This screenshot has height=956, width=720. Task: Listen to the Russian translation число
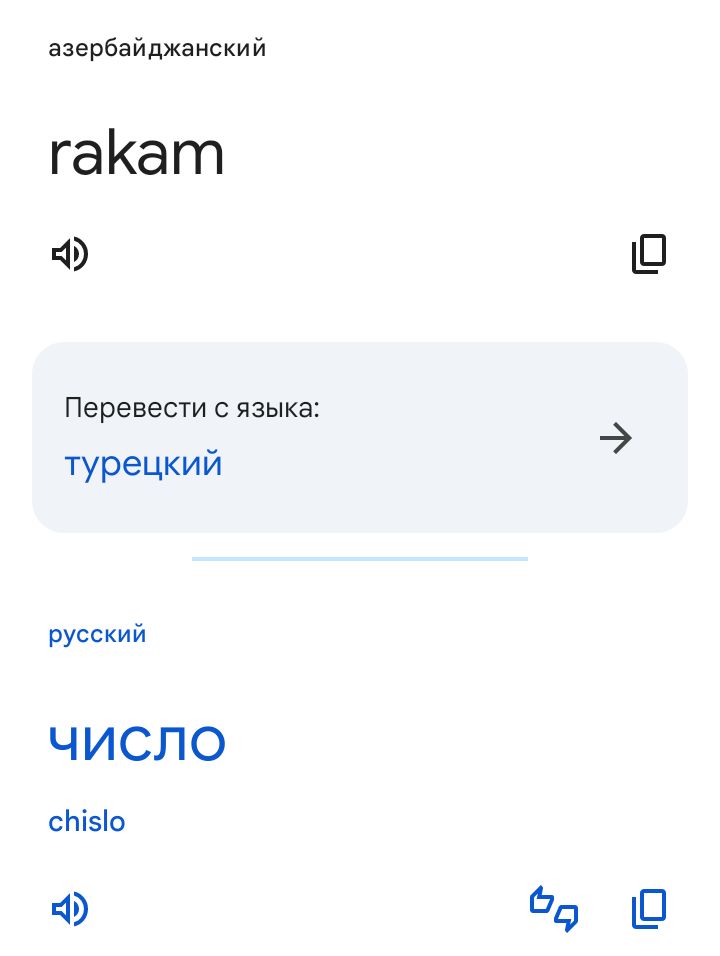[68, 909]
